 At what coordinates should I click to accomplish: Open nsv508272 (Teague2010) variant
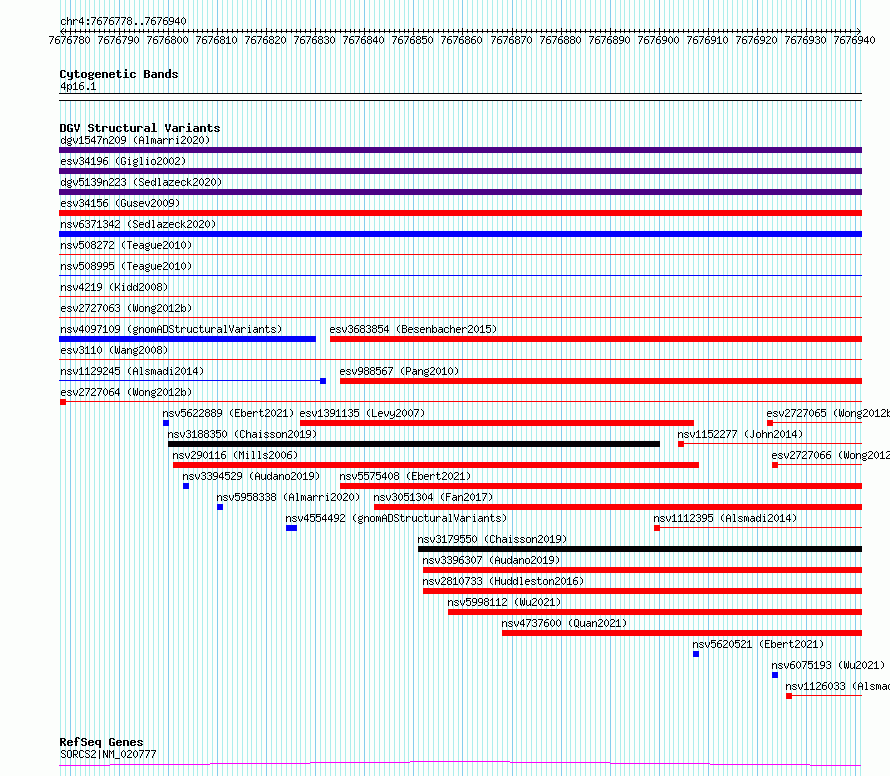point(126,245)
